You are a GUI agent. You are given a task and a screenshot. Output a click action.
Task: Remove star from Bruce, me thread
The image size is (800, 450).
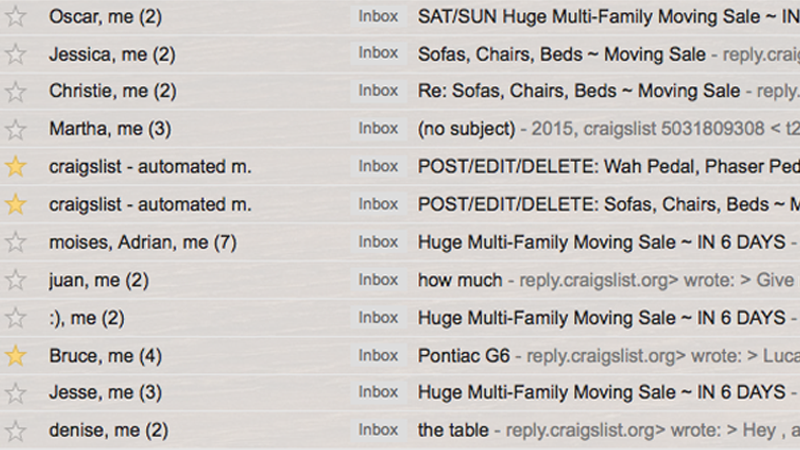[16, 355]
